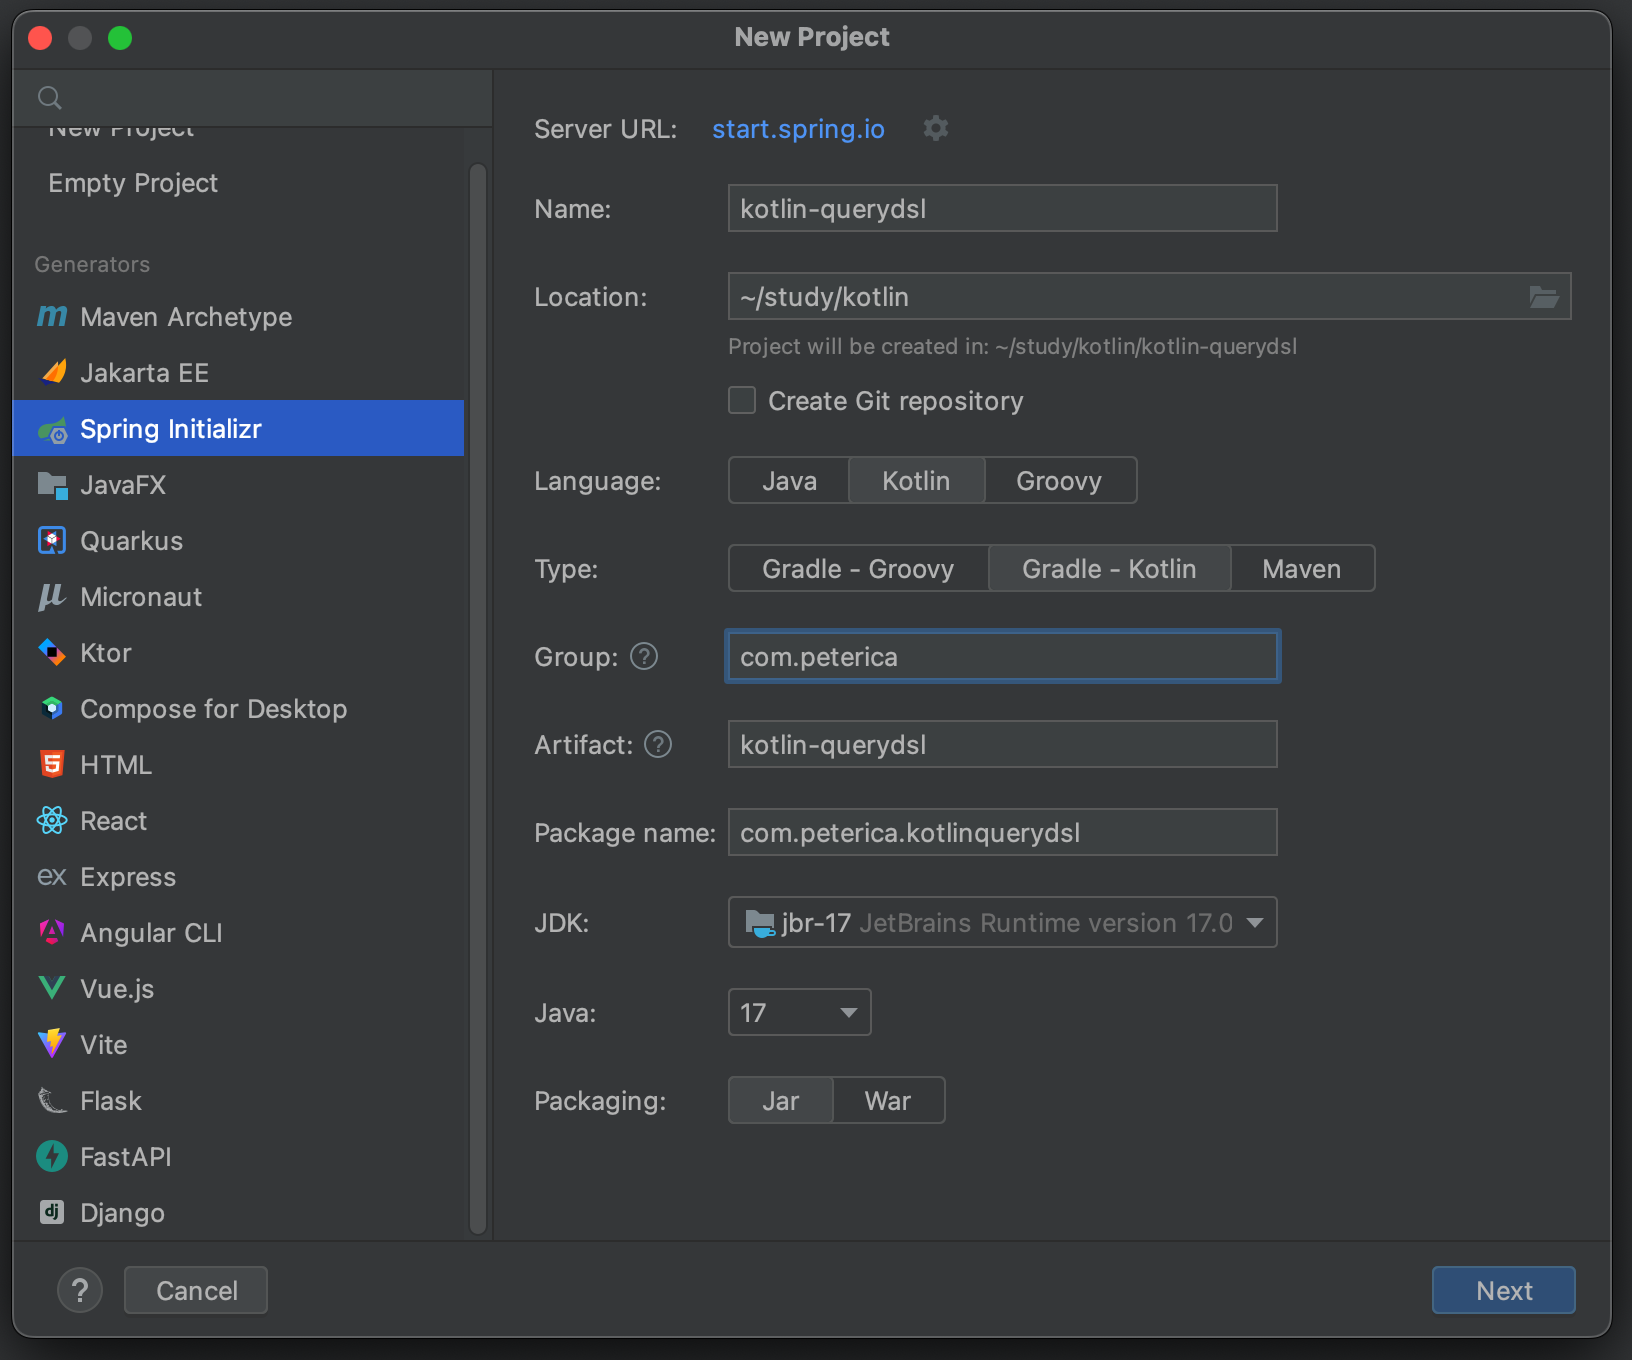Select the Flask generator row
The width and height of the screenshot is (1632, 1360).
pos(238,1101)
